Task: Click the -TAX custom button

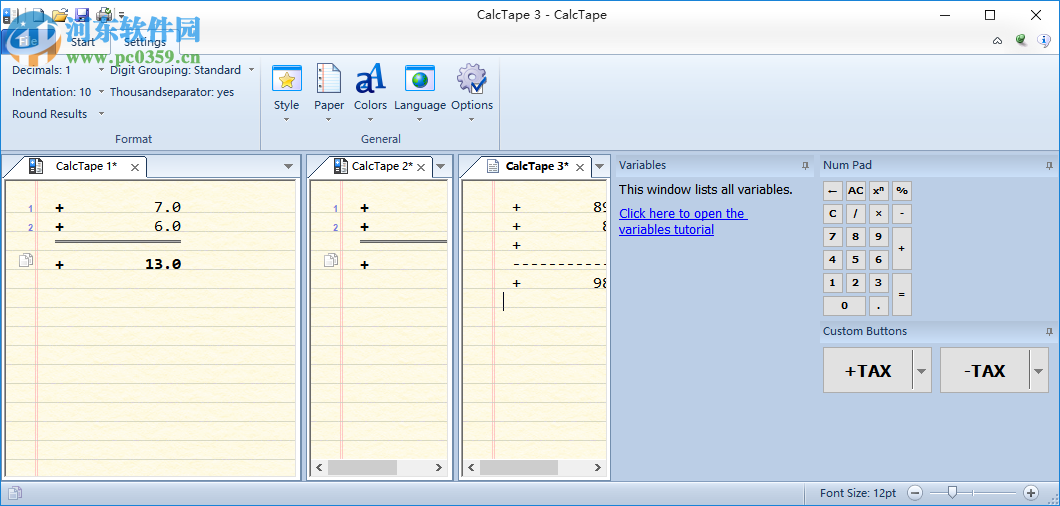Action: pyautogui.click(x=984, y=371)
